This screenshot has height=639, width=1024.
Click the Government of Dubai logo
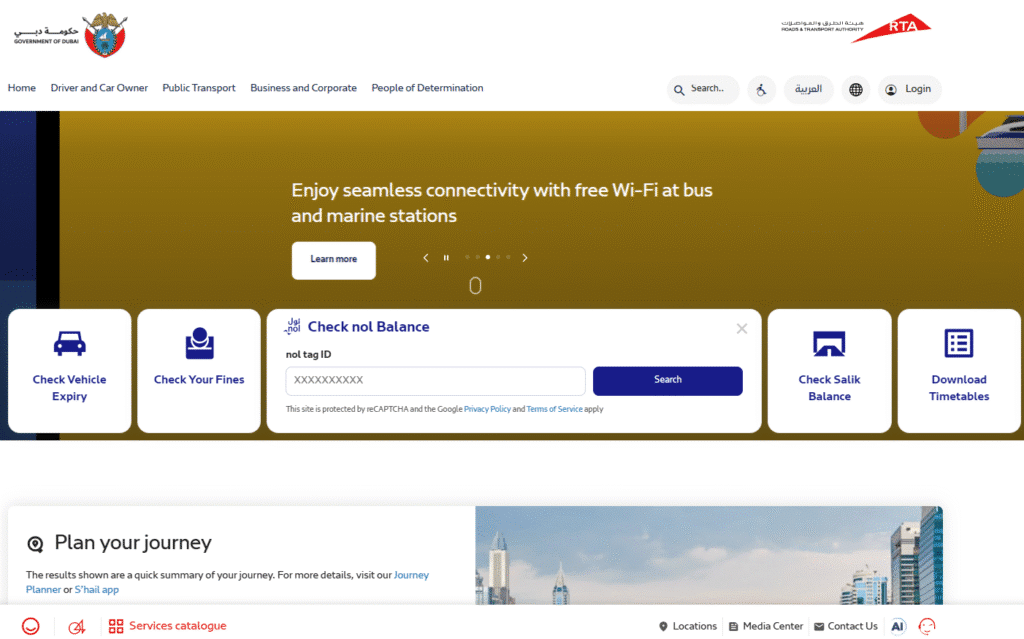tap(71, 35)
